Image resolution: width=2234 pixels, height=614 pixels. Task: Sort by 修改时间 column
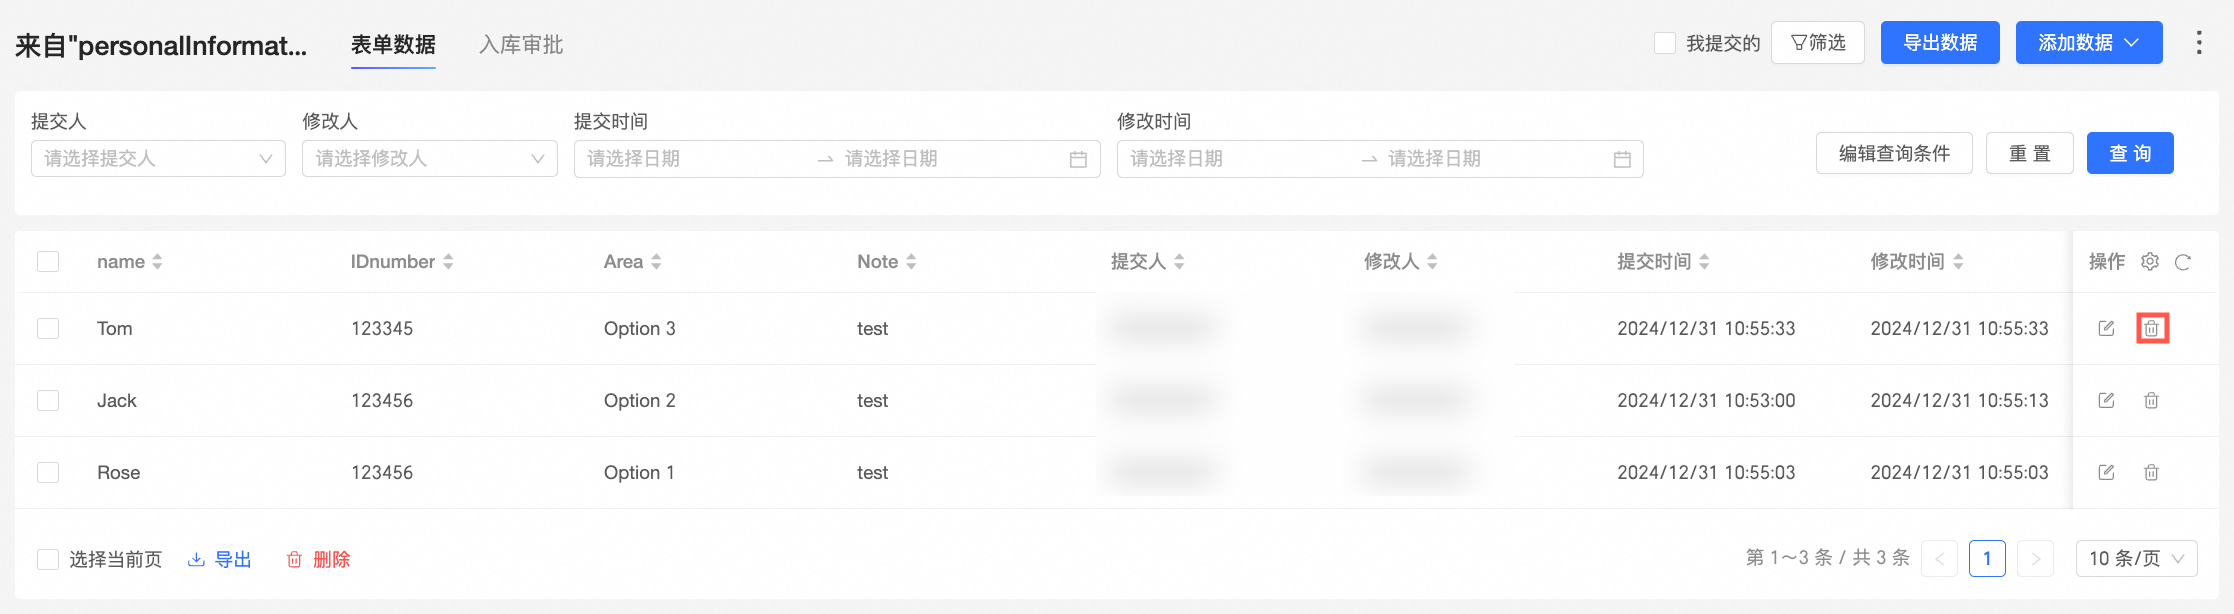1958,261
